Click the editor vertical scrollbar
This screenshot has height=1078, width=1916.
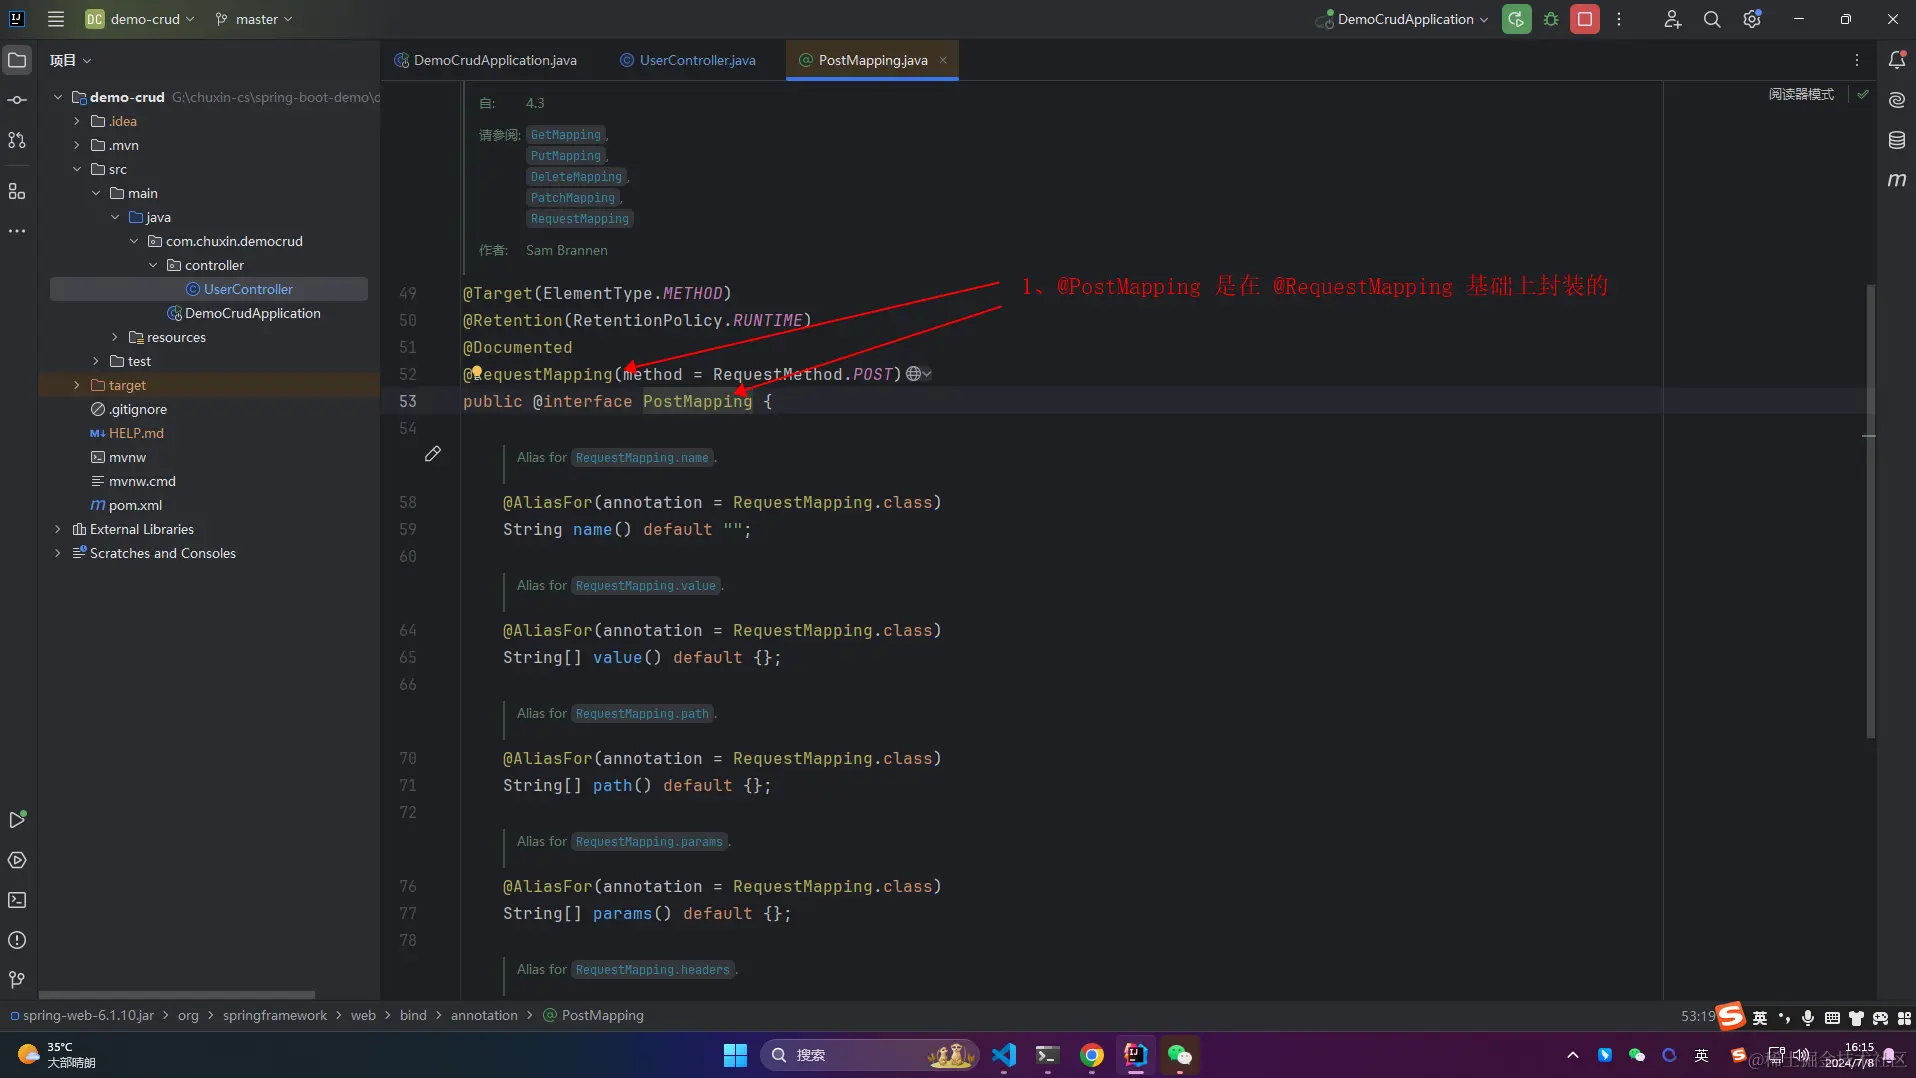1870,510
